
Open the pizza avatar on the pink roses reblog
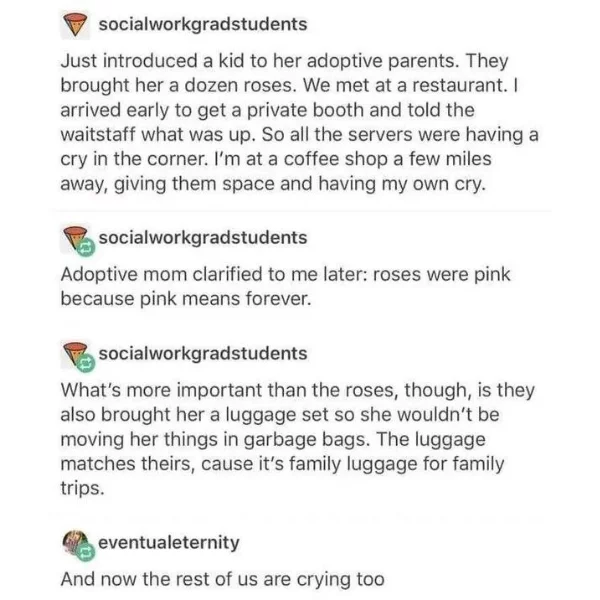(x=74, y=237)
